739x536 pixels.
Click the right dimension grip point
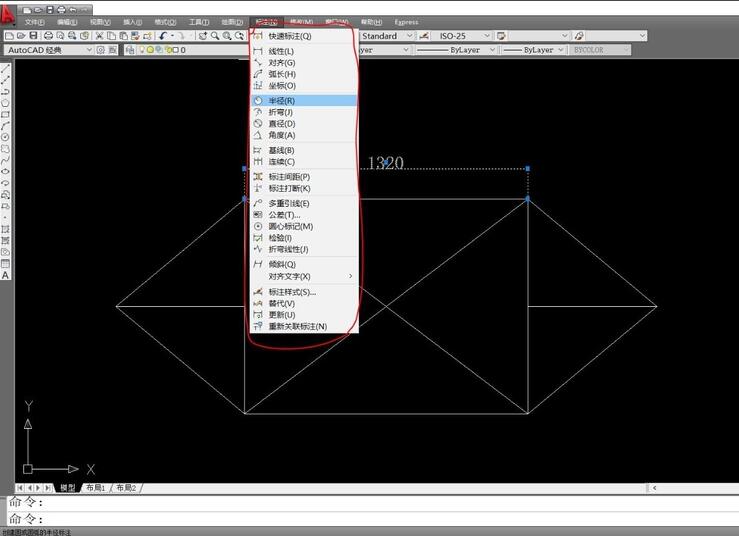pos(527,168)
